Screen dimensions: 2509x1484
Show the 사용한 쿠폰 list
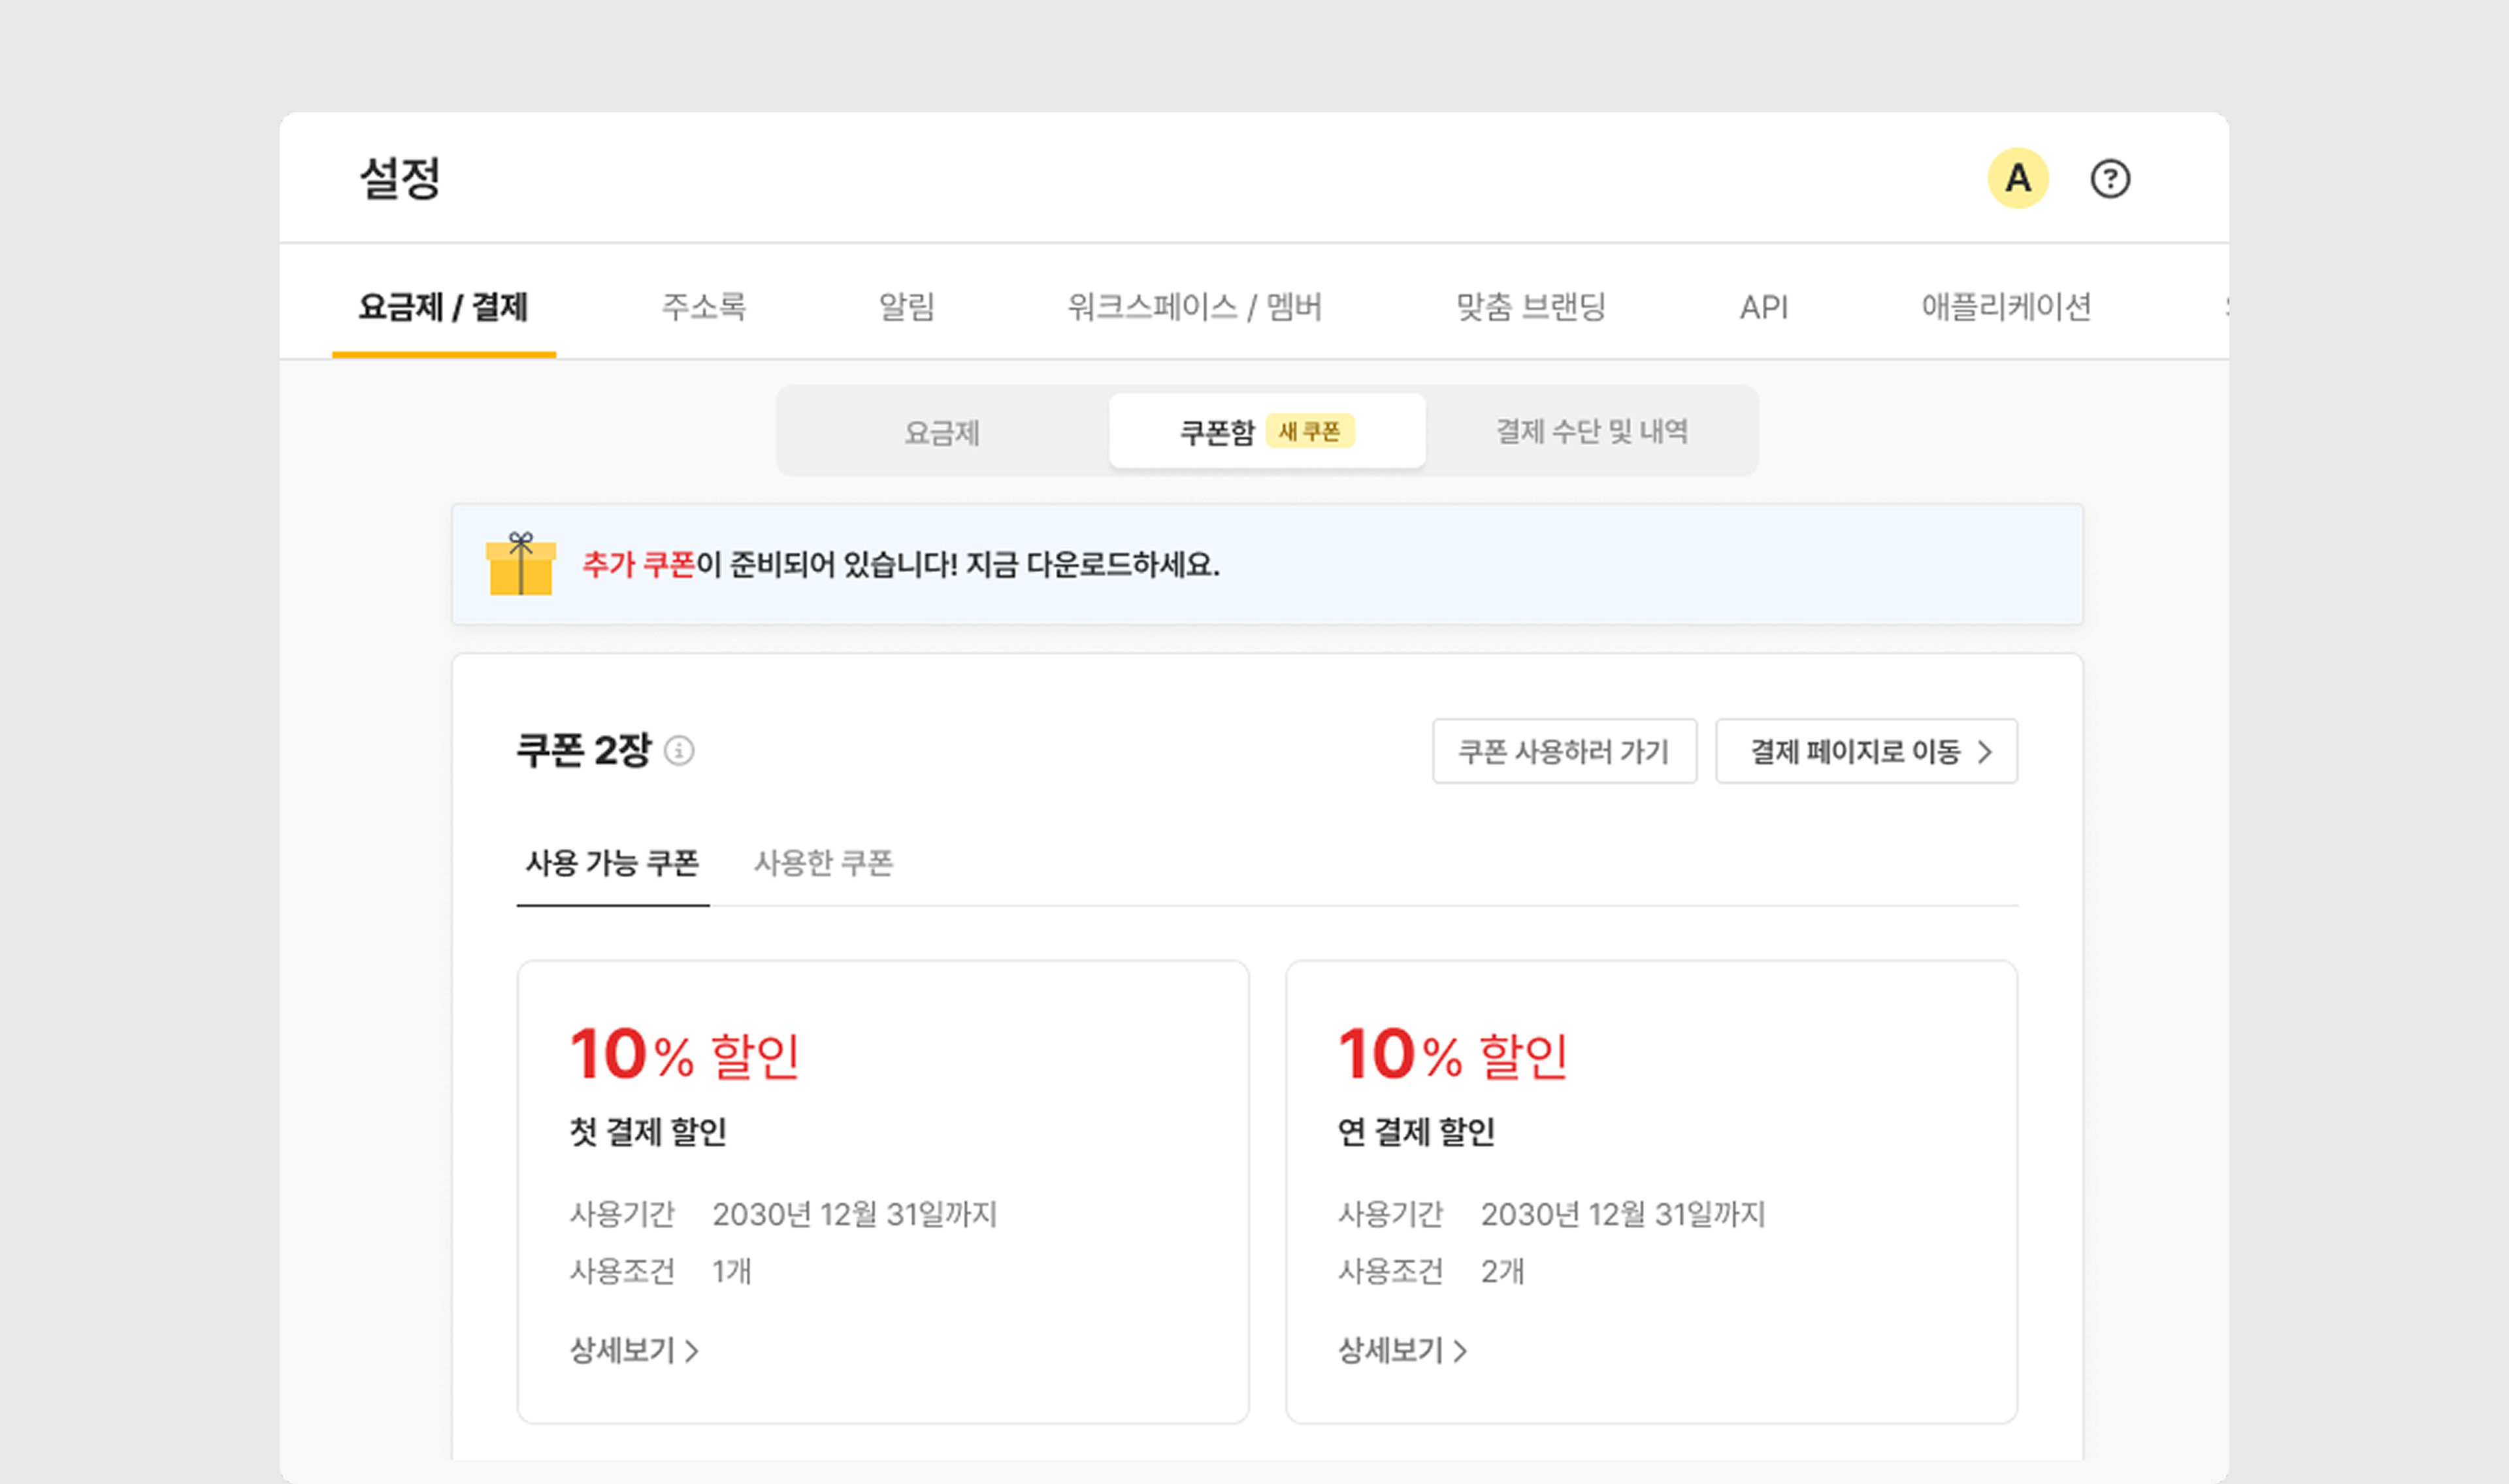tap(822, 862)
